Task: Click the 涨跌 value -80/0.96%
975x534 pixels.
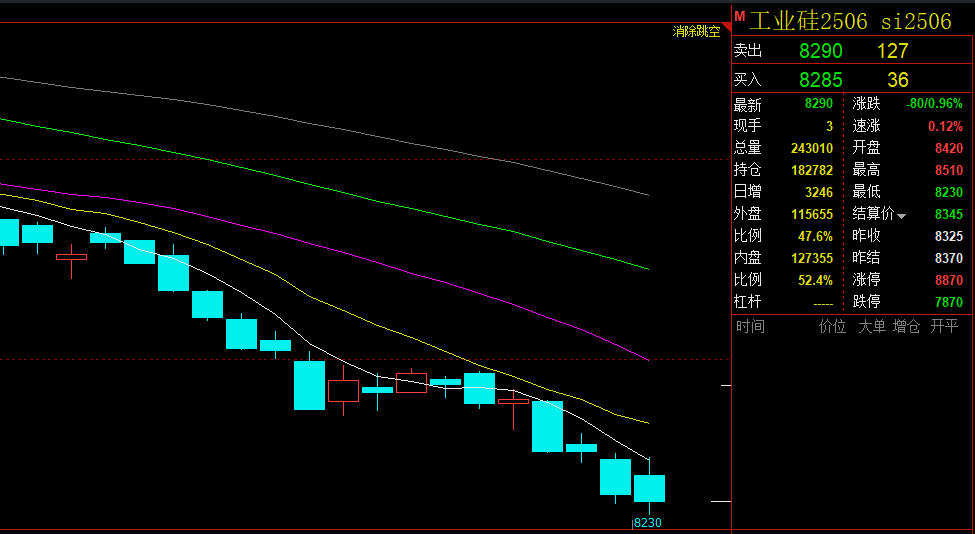Action: (934, 104)
